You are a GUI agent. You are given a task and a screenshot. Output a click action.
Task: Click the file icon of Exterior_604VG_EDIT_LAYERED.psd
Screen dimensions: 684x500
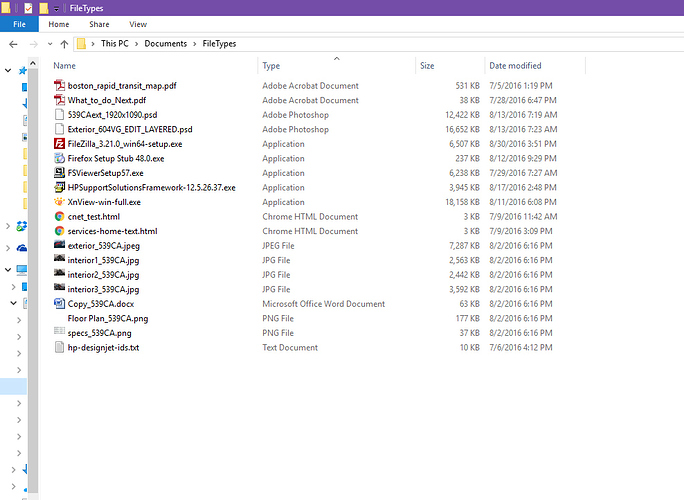point(59,129)
